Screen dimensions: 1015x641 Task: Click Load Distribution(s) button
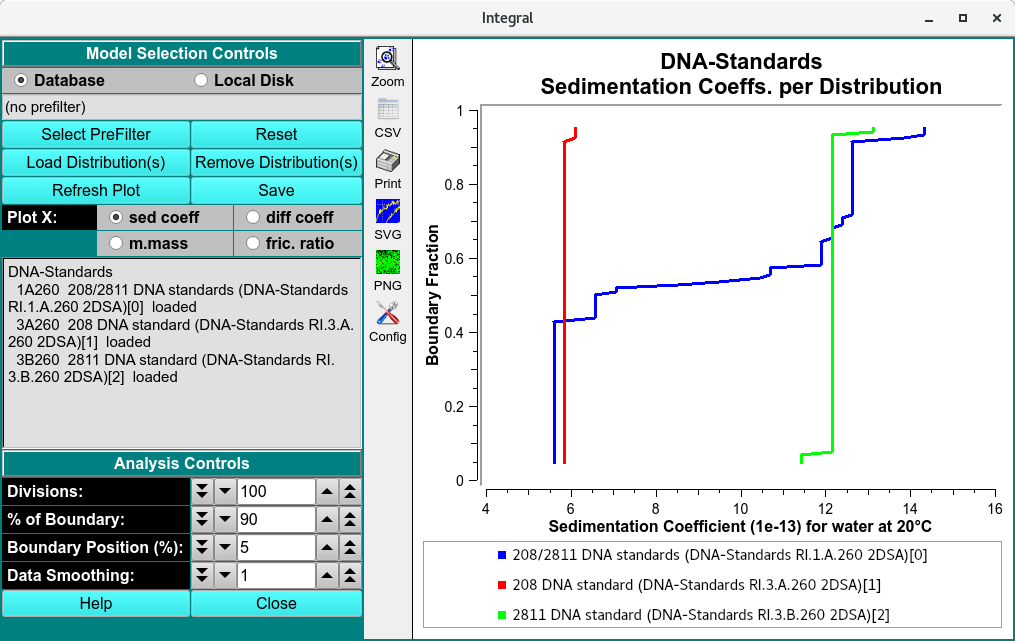click(96, 162)
